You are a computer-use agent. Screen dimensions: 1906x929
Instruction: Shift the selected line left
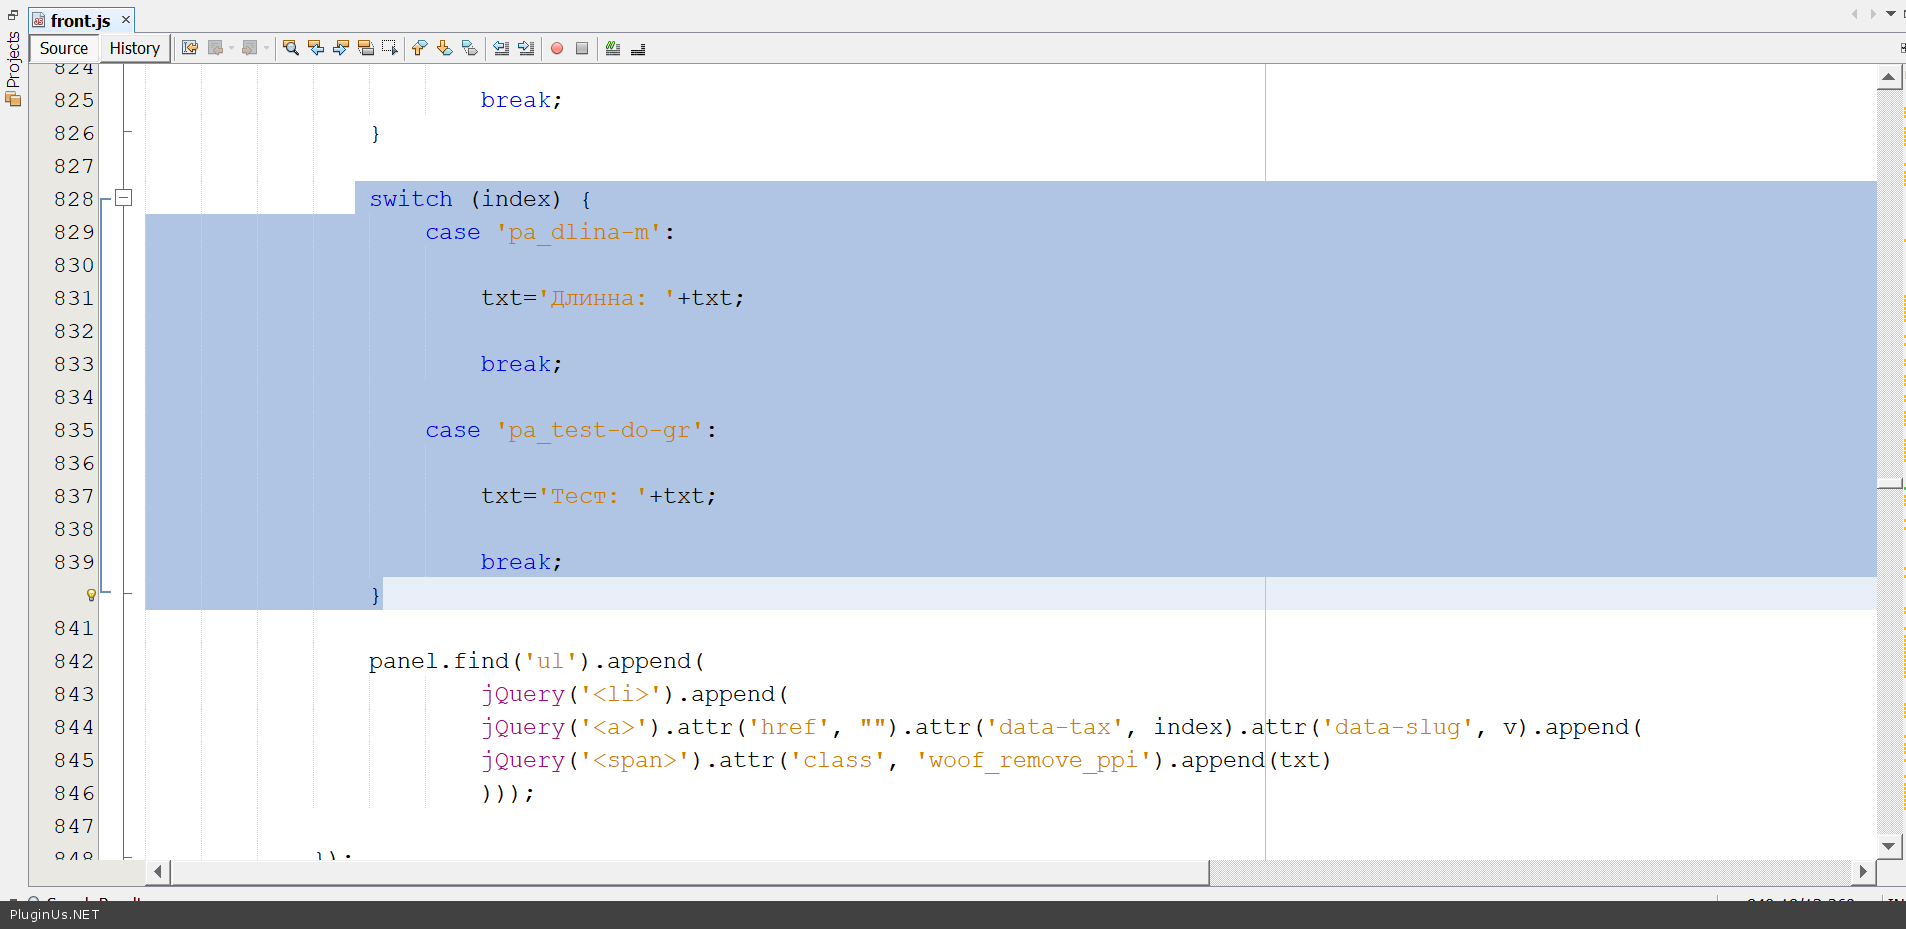click(x=501, y=48)
